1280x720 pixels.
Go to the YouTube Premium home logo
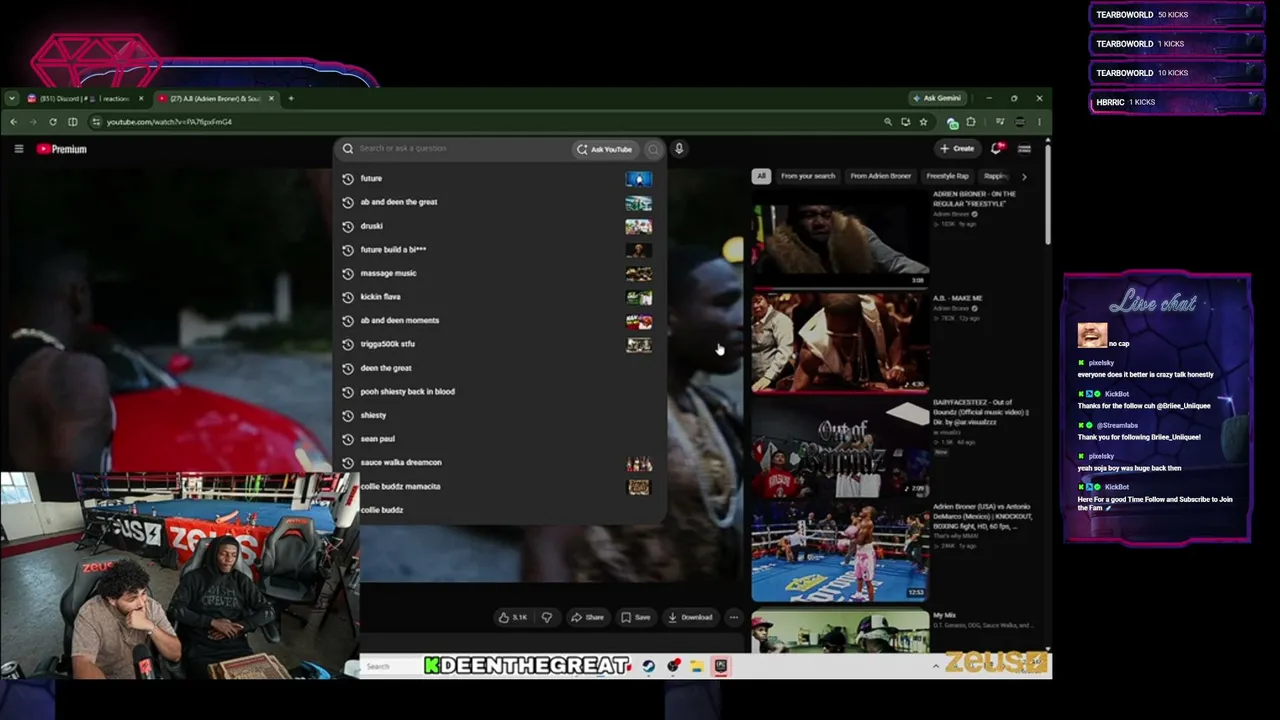point(62,149)
